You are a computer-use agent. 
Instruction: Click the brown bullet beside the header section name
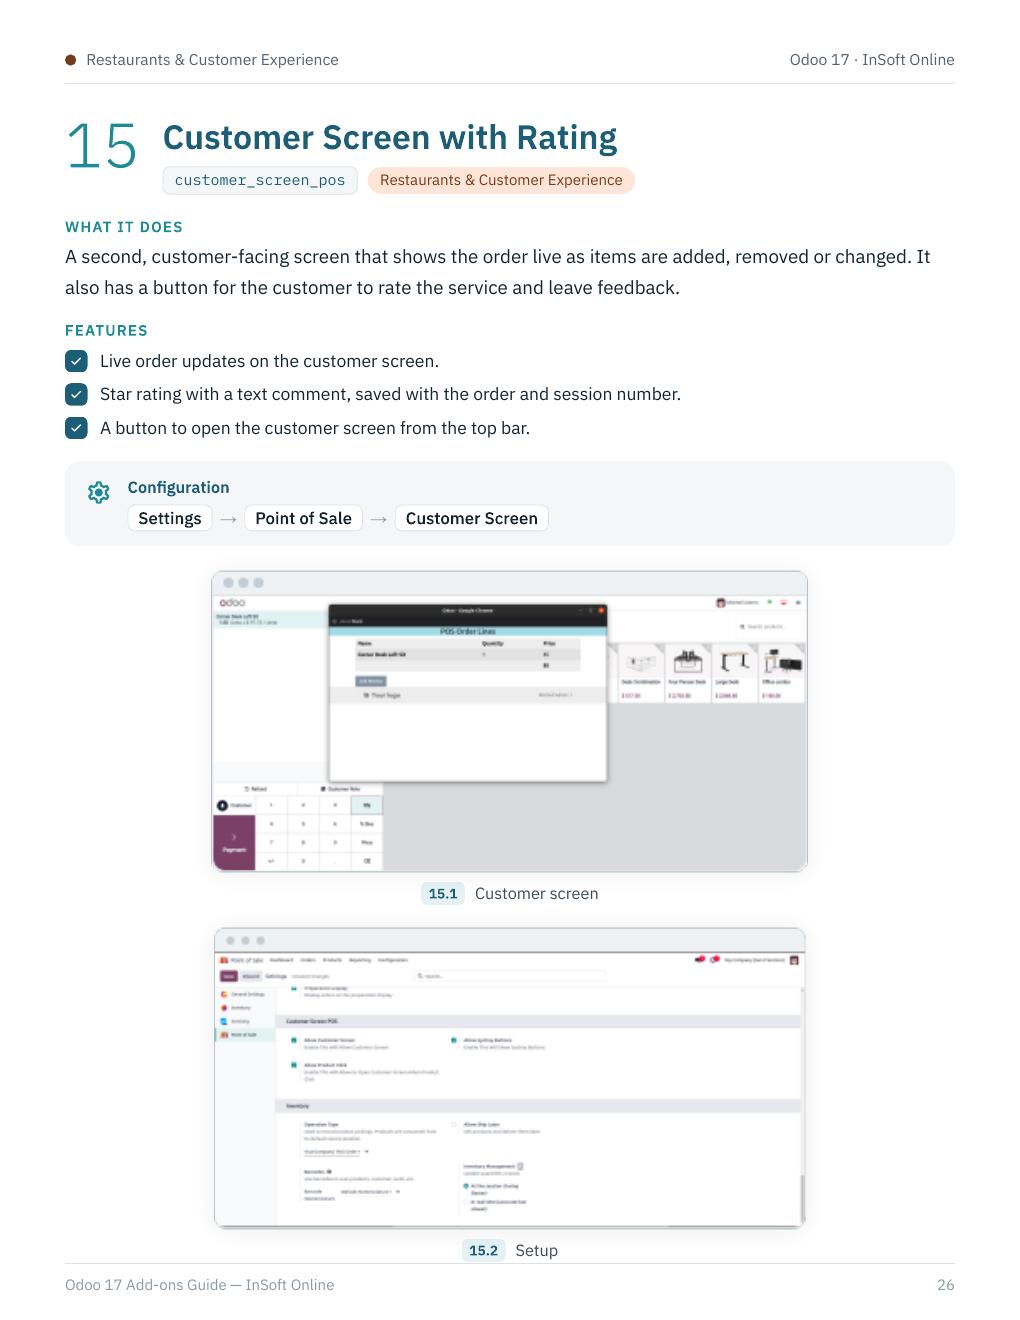[70, 60]
